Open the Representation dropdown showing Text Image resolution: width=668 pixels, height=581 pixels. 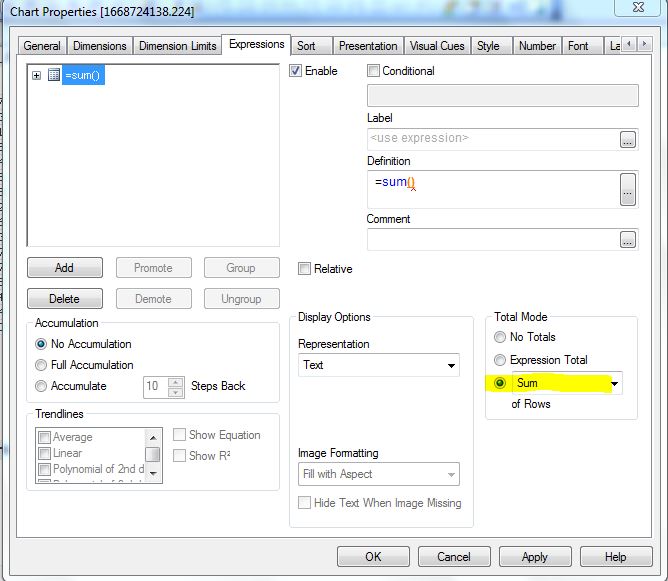click(379, 365)
